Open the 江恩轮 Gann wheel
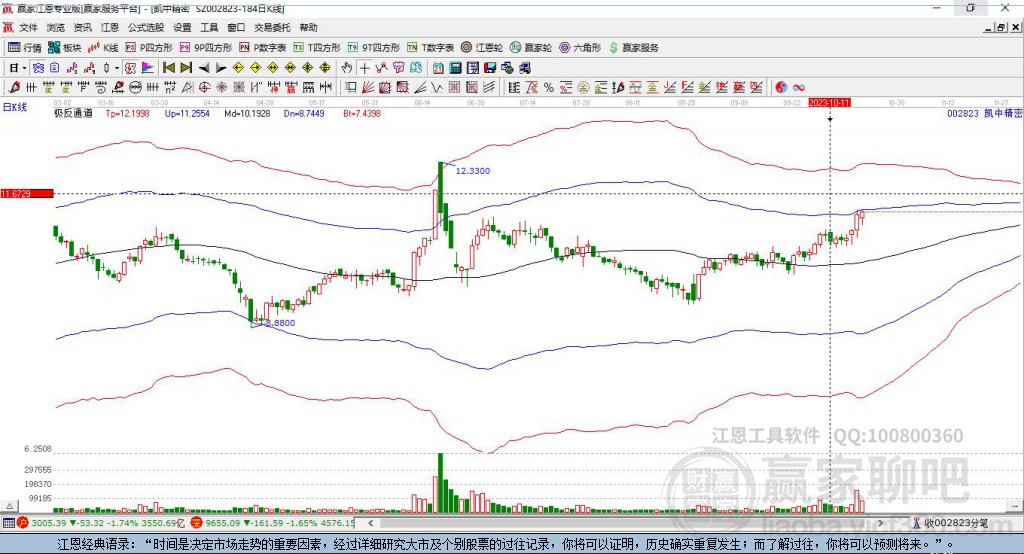The width and height of the screenshot is (1024, 554). (482, 48)
